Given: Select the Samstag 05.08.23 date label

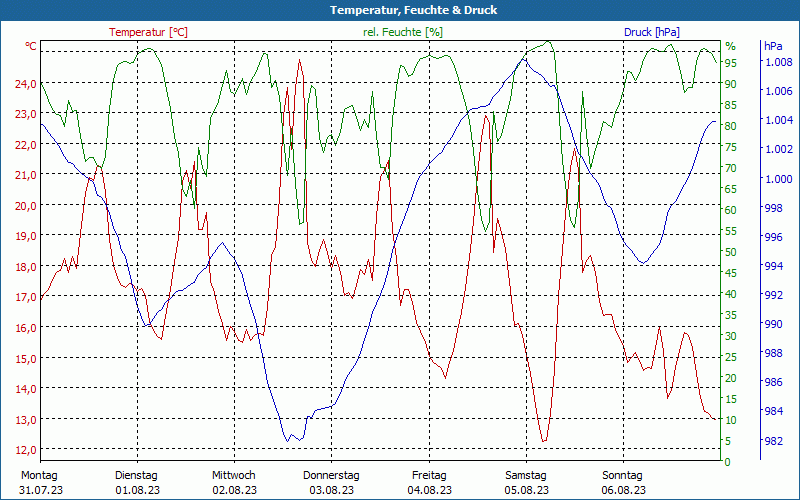Looking at the screenshot, I should [525, 482].
